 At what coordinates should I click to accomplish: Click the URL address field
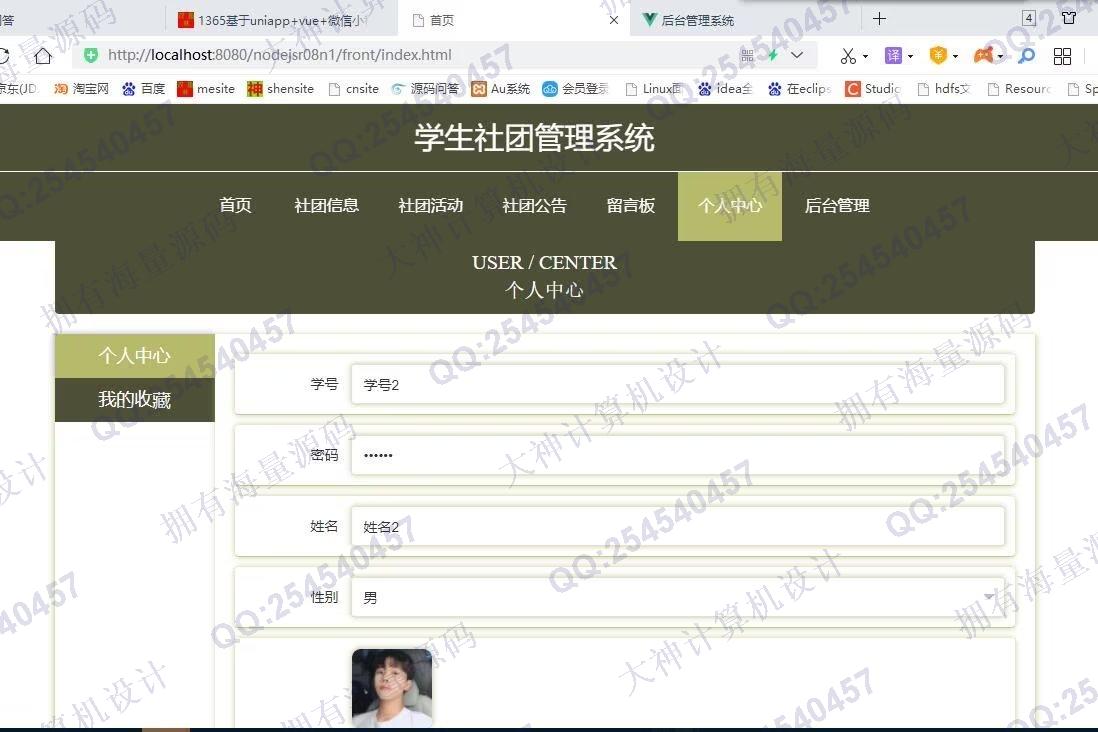tap(420, 55)
